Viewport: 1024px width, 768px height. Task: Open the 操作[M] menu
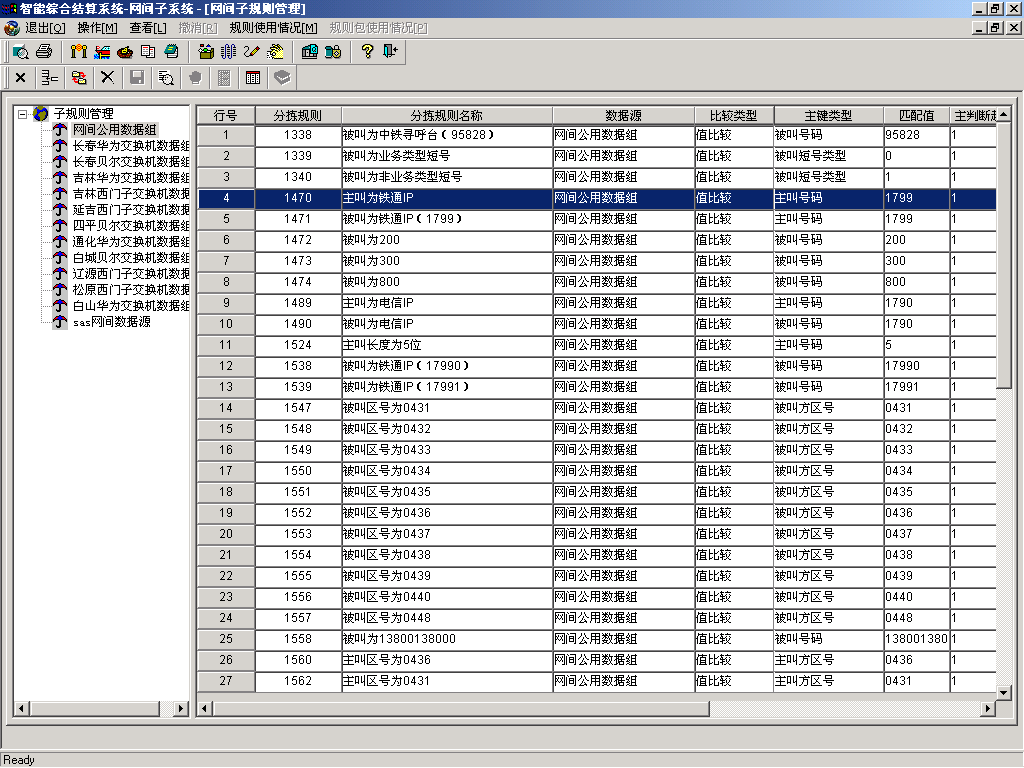(x=97, y=27)
